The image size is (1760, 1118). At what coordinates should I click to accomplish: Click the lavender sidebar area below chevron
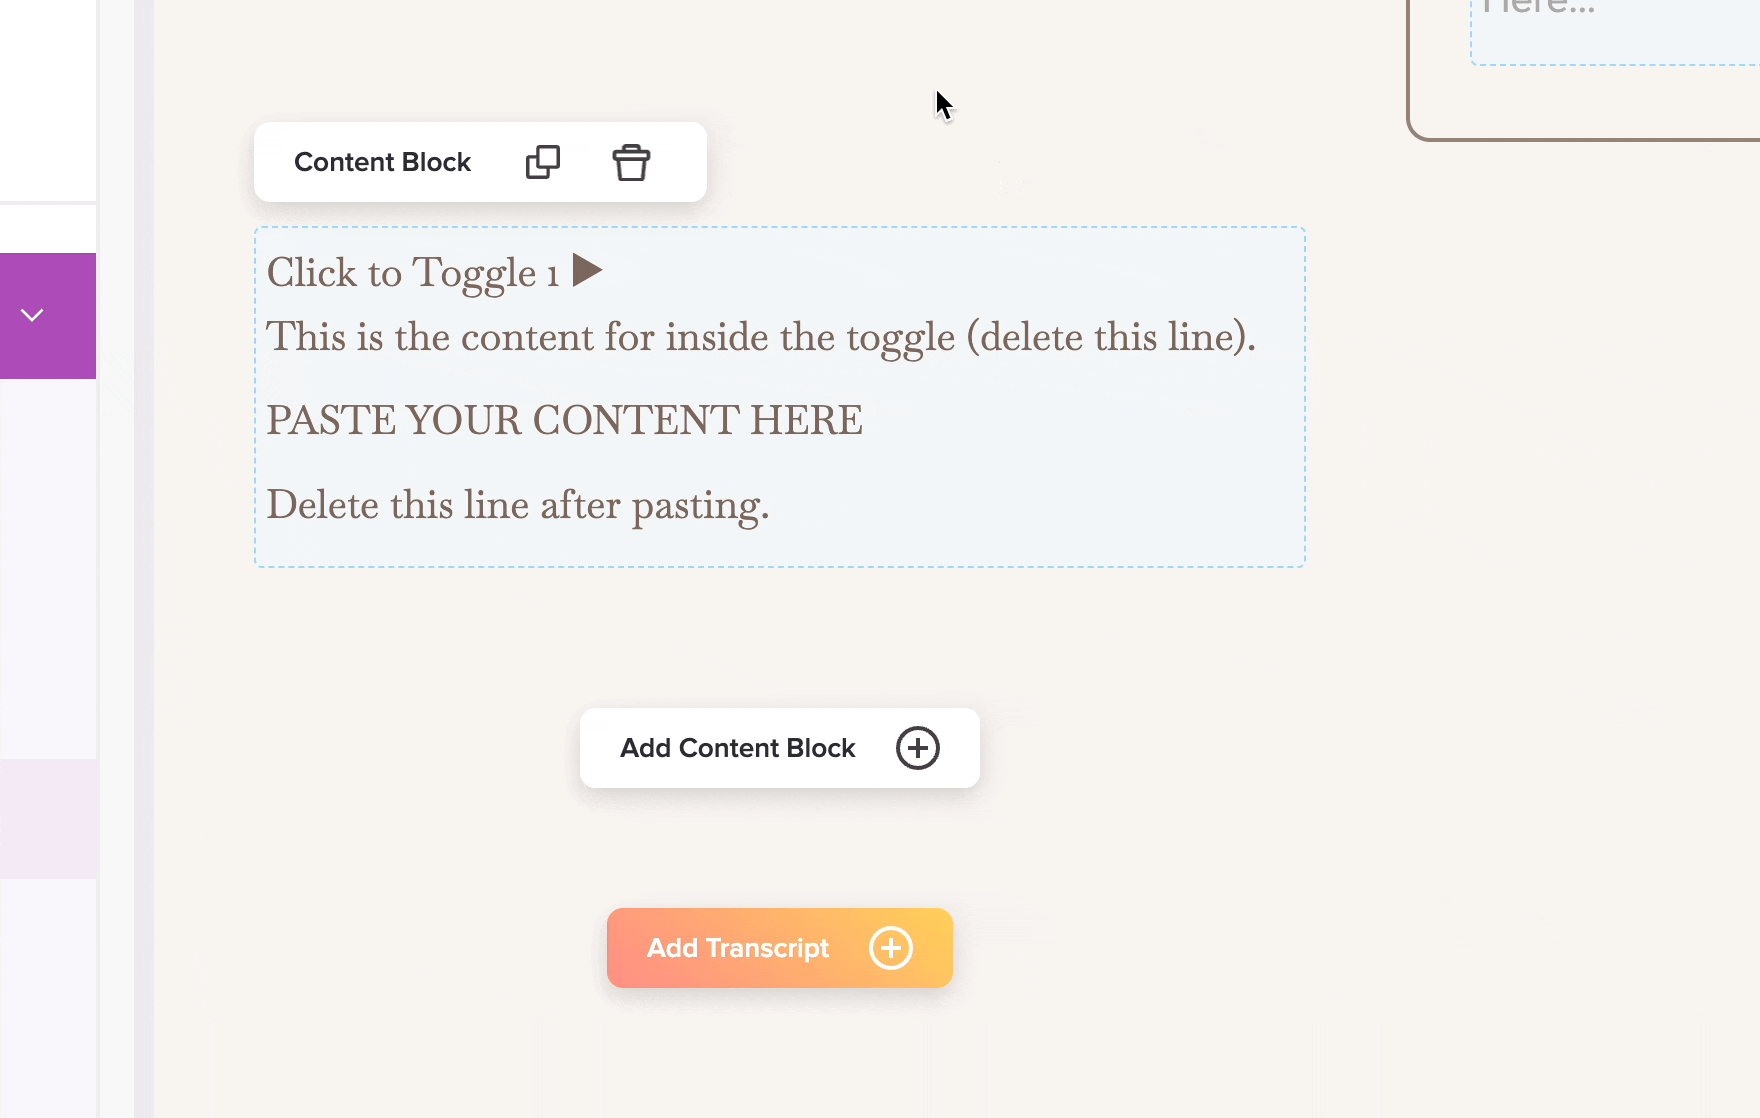point(48,570)
